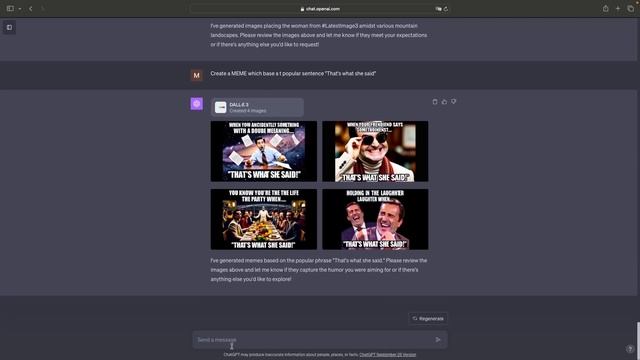Open the ChatGPT sidebar toggle icon
This screenshot has width=640, height=360.
click(x=9, y=27)
